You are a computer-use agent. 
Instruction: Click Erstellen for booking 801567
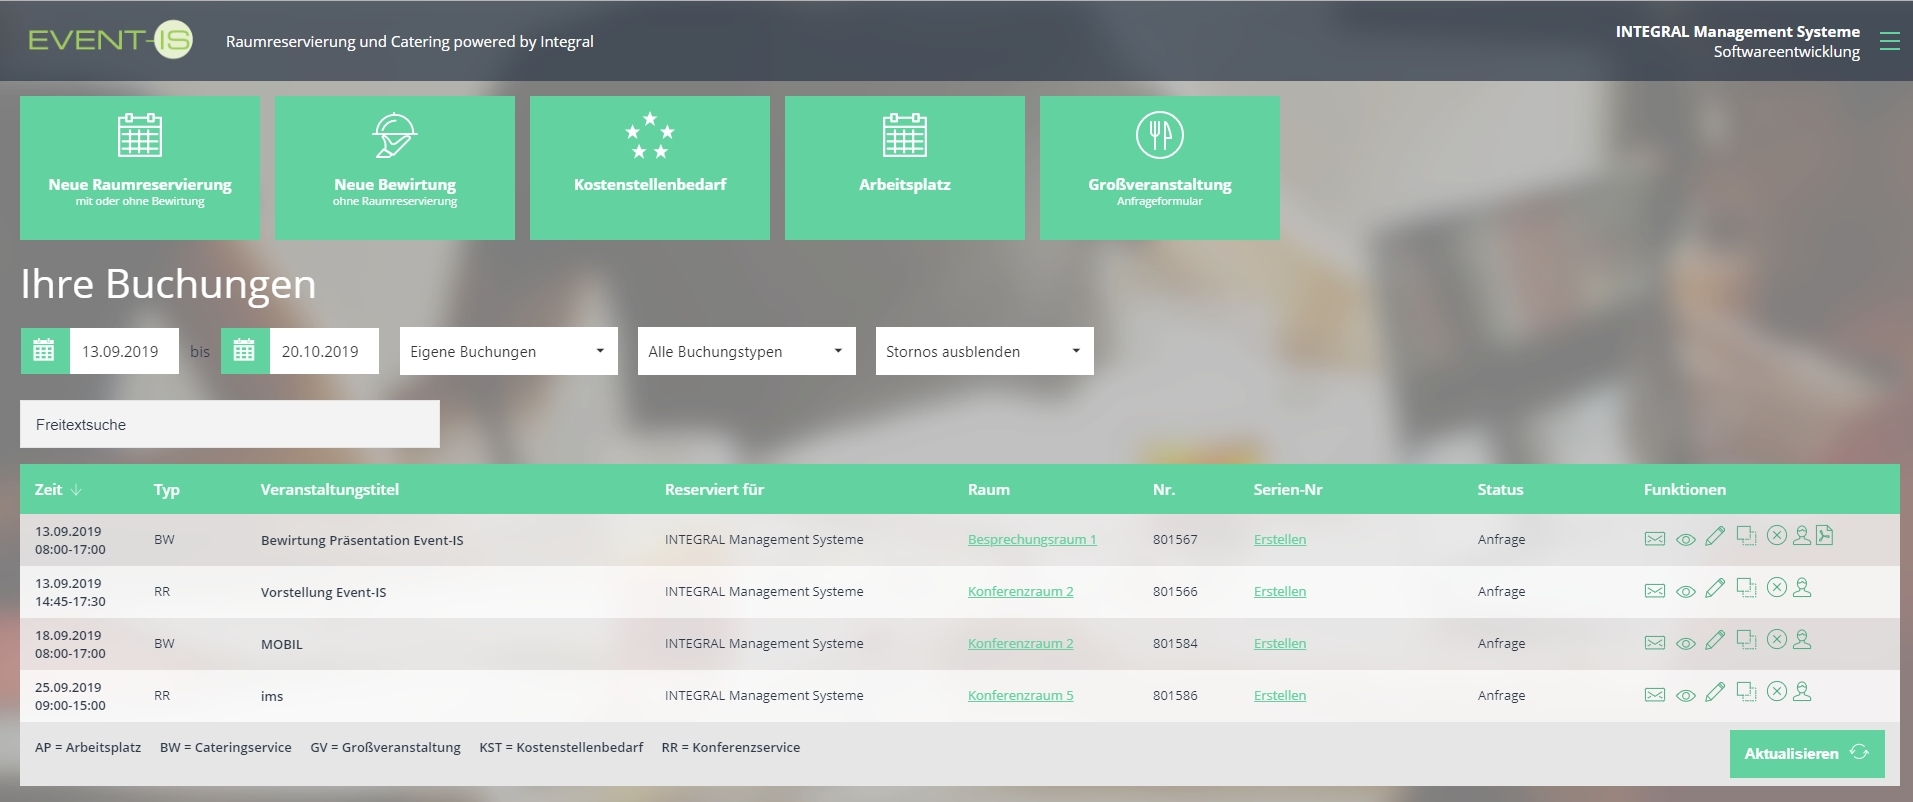pyautogui.click(x=1280, y=539)
